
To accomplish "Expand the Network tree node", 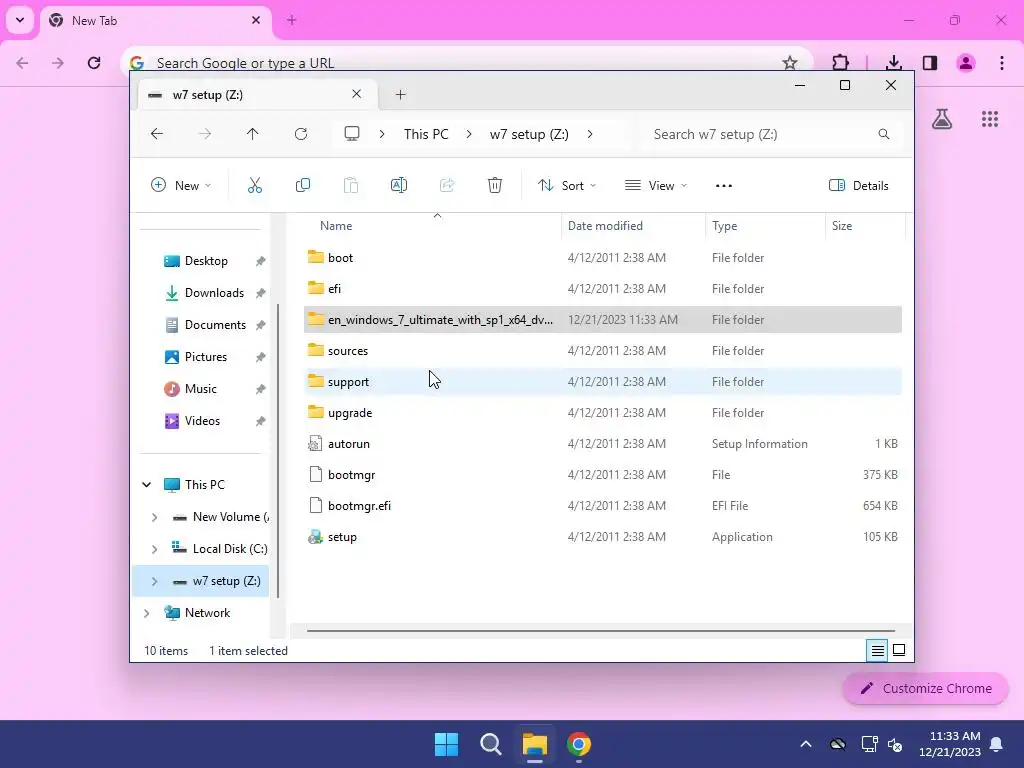I will [x=146, y=613].
